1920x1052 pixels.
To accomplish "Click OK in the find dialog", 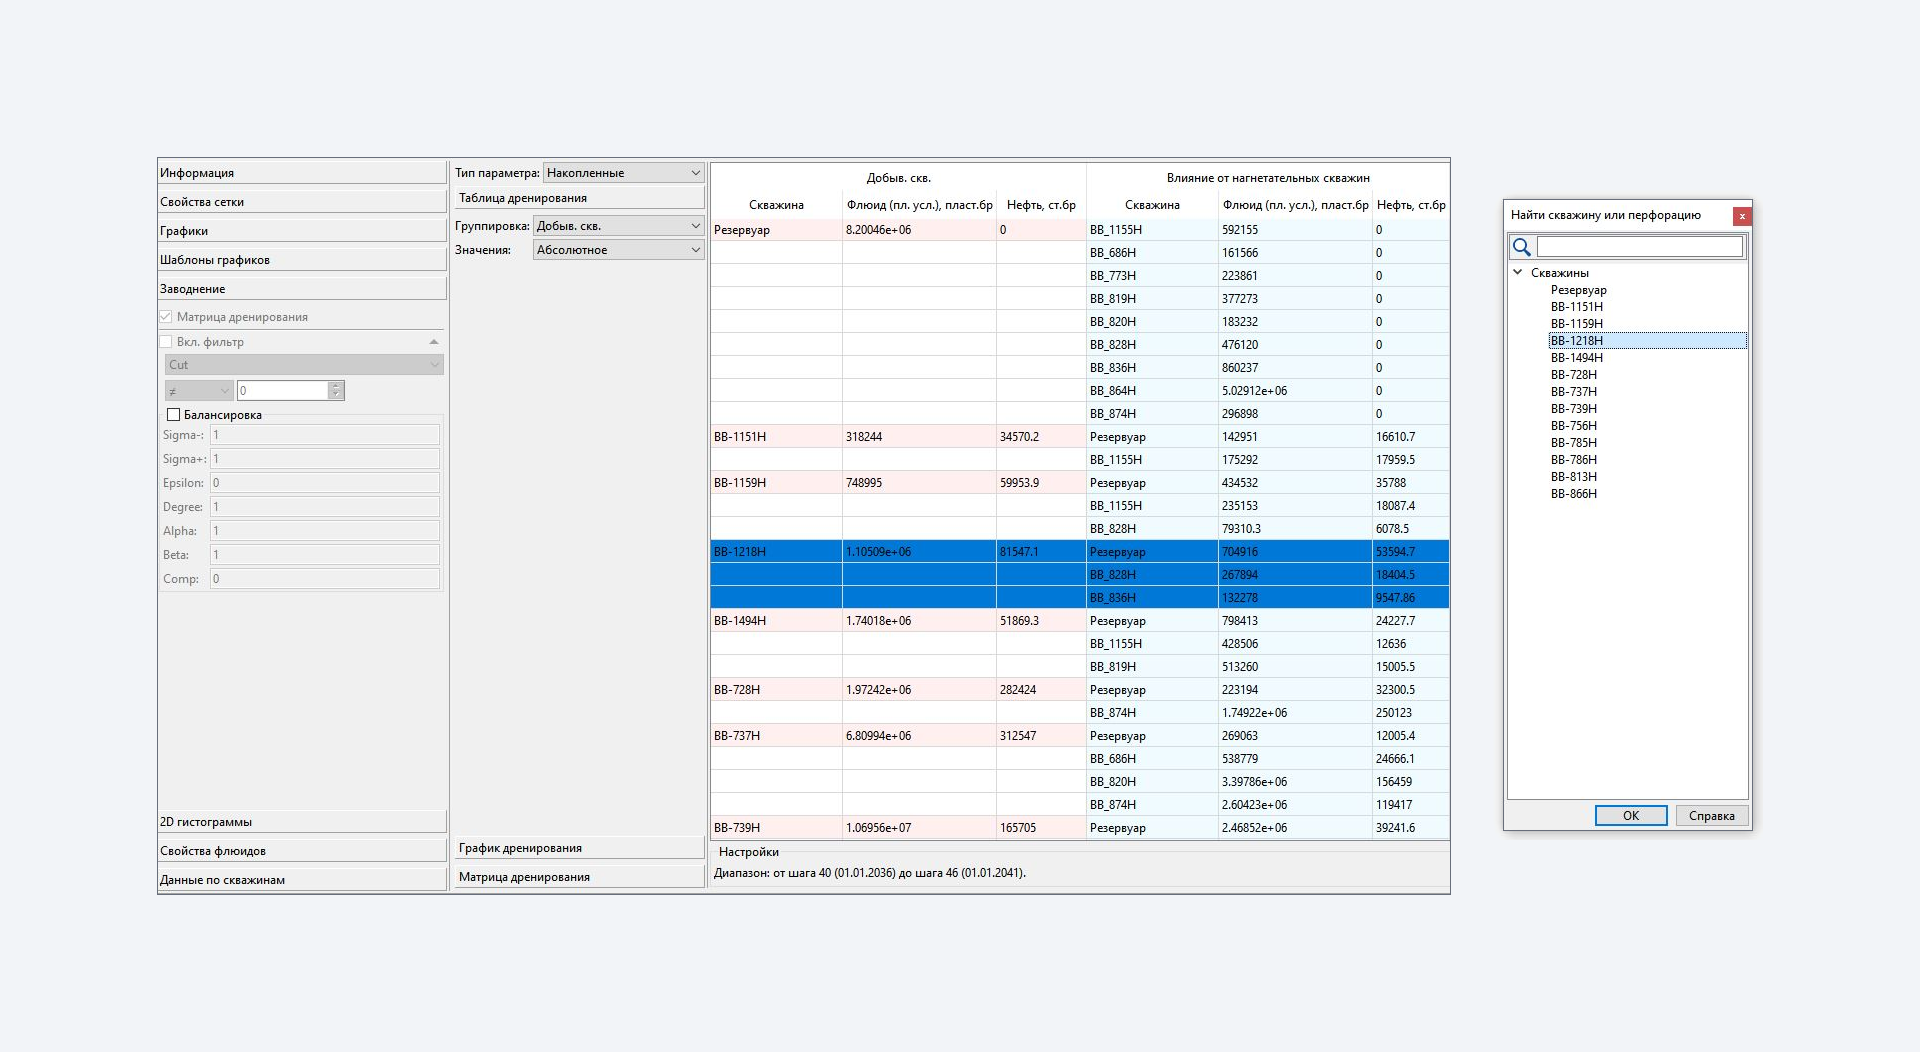I will [x=1631, y=816].
